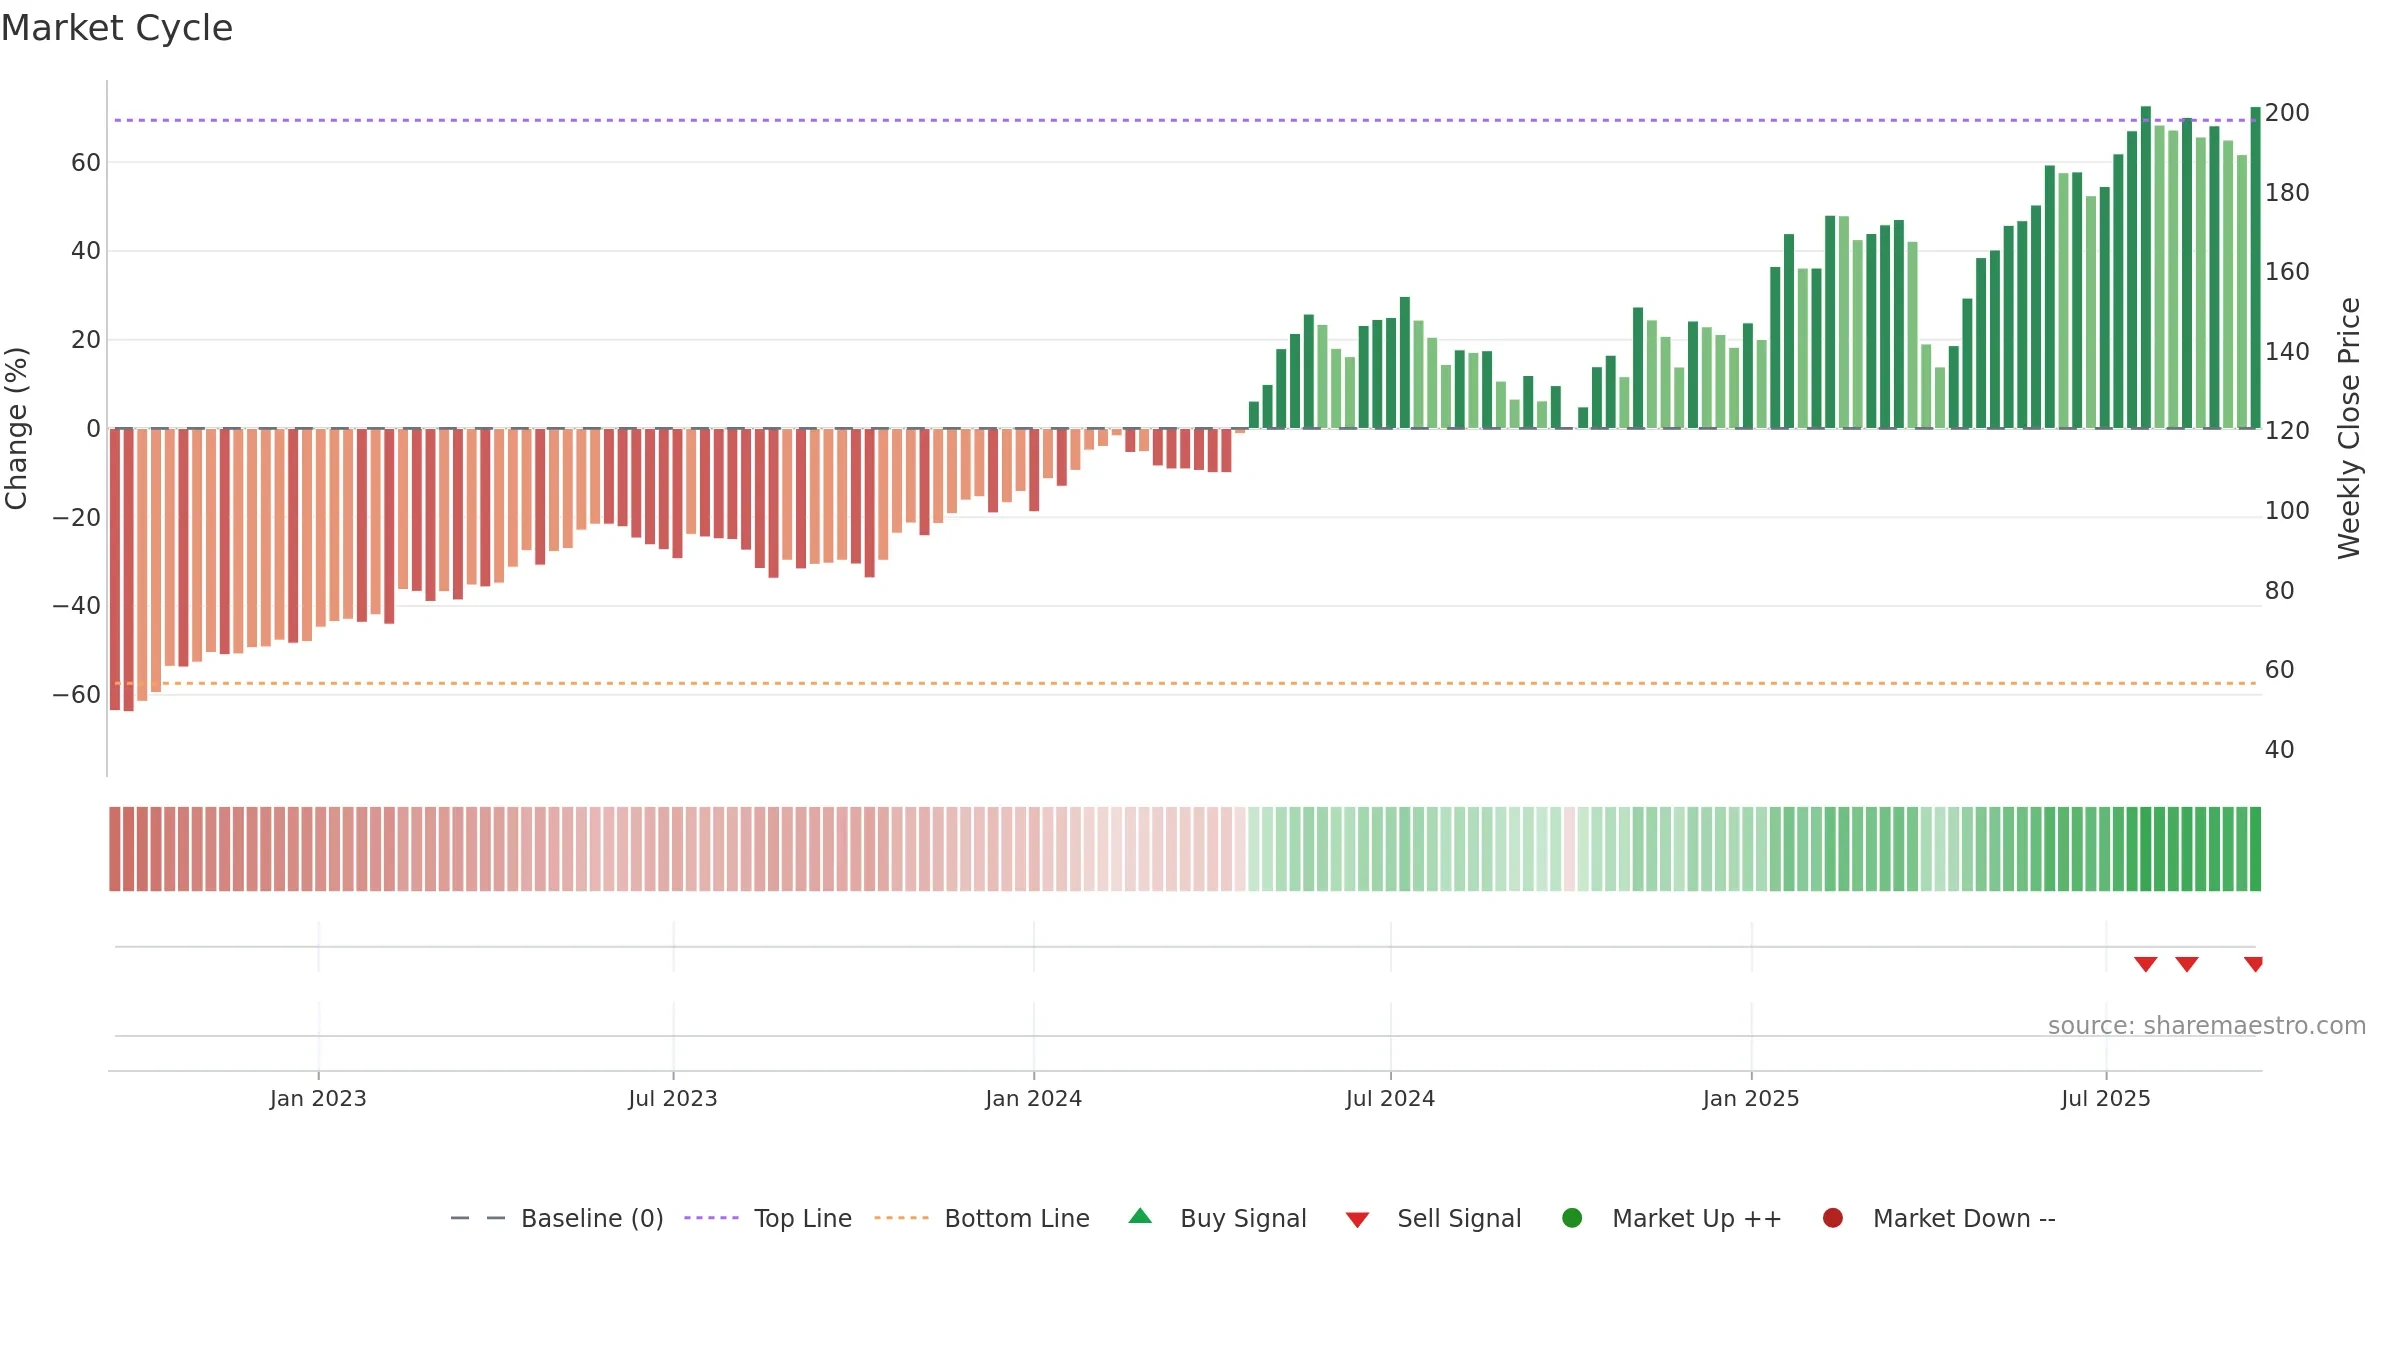Screen dimensions: 2400x1350
Task: Click the darkest red heat-strip cell at far left
Action: 115,849
